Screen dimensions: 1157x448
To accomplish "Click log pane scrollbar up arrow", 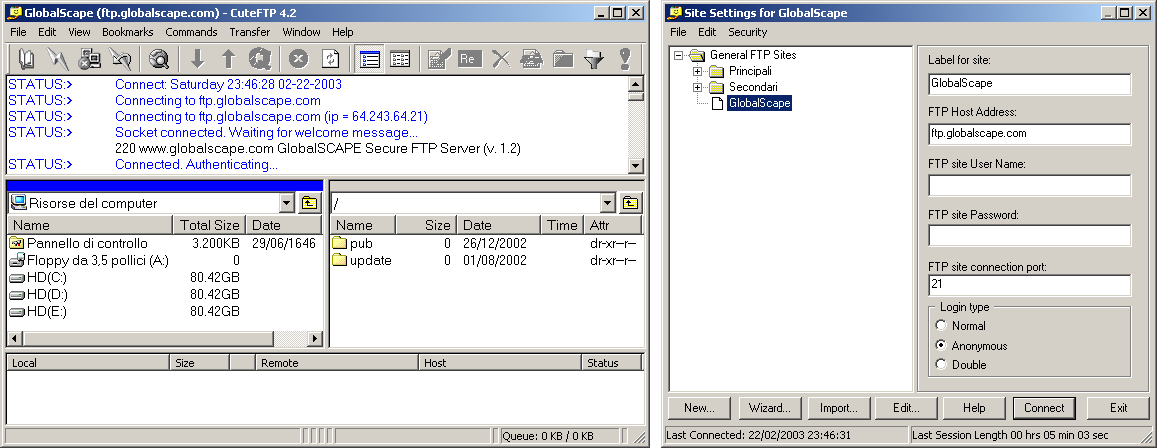I will (635, 83).
